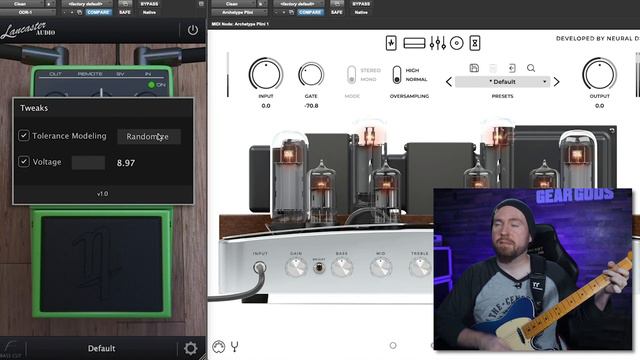640x360 pixels.
Task: Click the amp Treble knob
Action: (420, 268)
